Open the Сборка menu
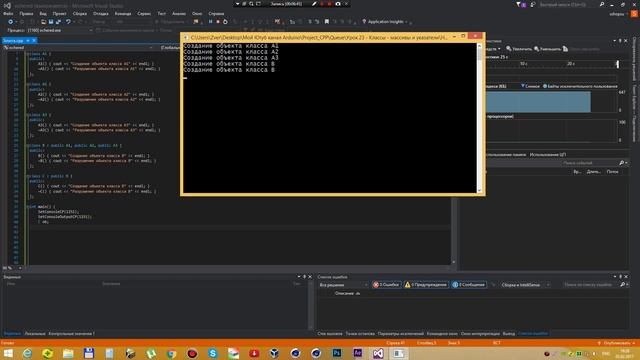 pos(80,13)
